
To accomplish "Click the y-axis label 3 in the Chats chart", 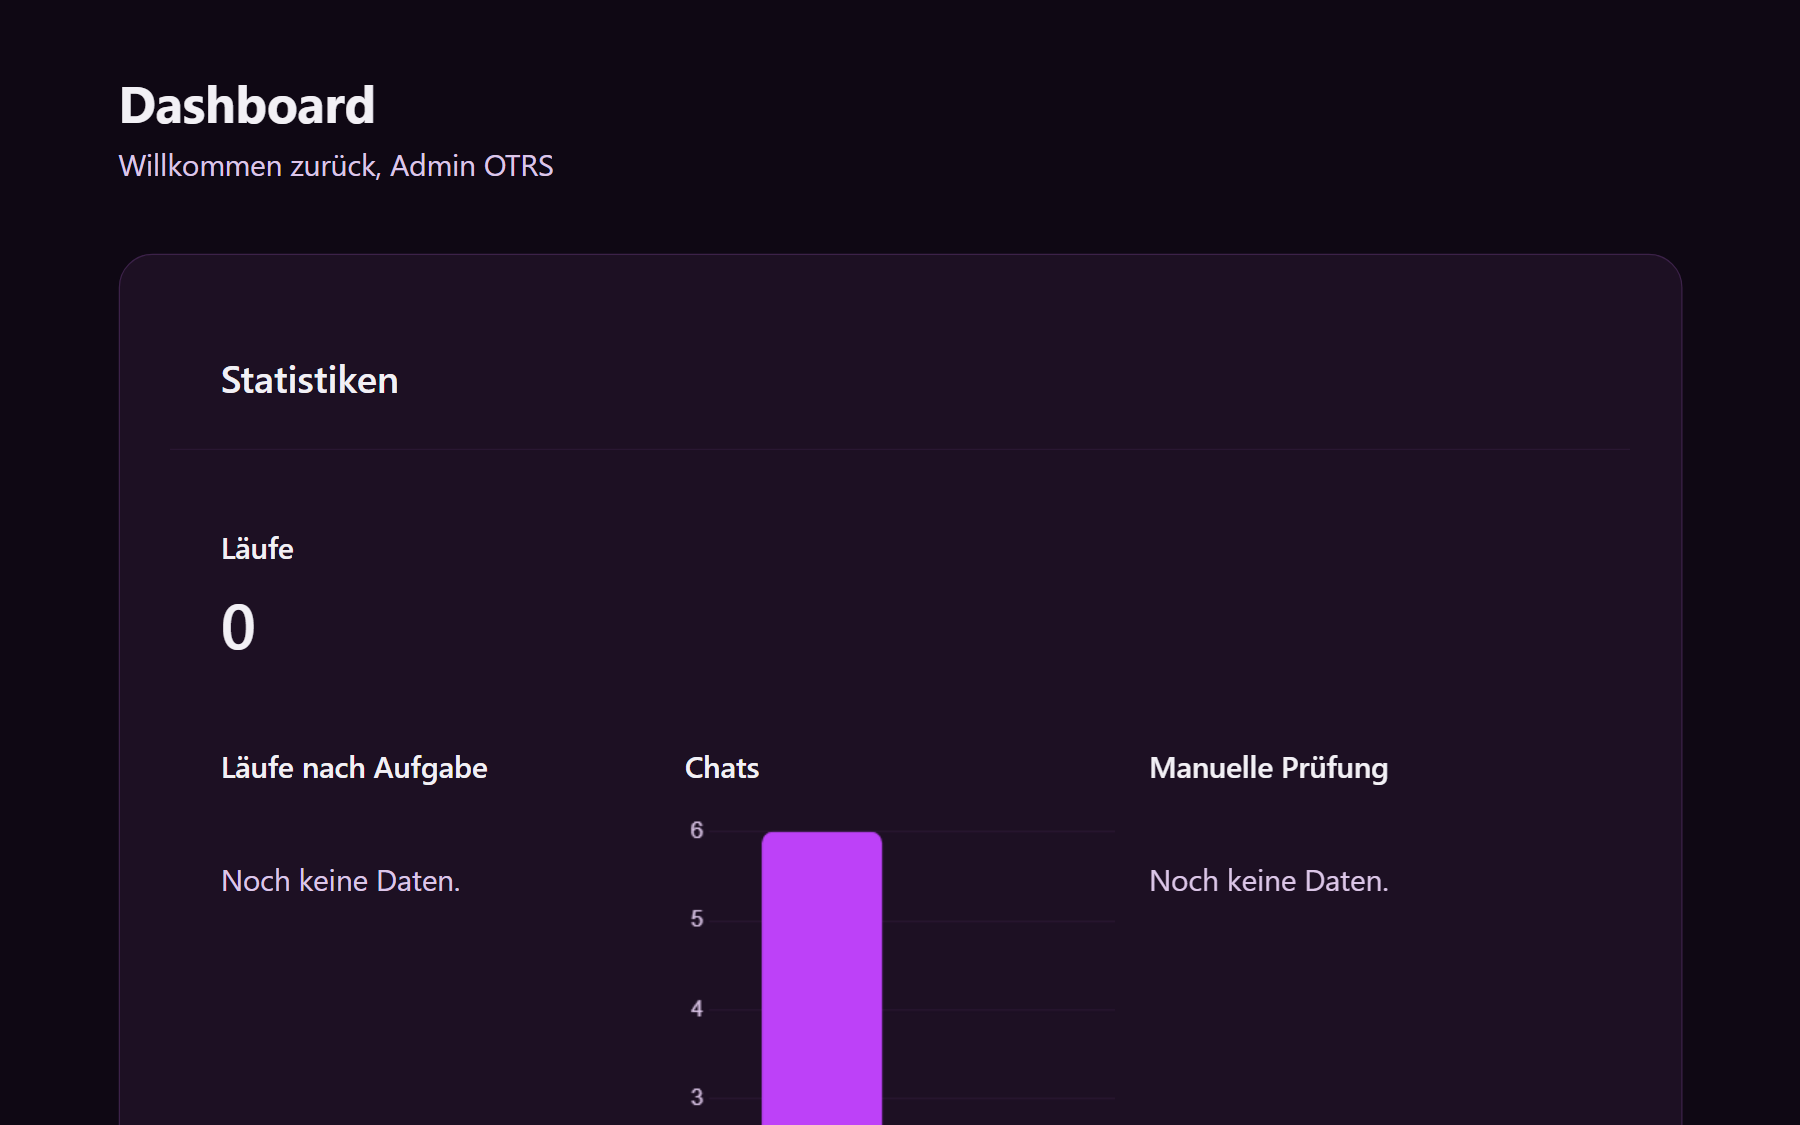I will (697, 1097).
